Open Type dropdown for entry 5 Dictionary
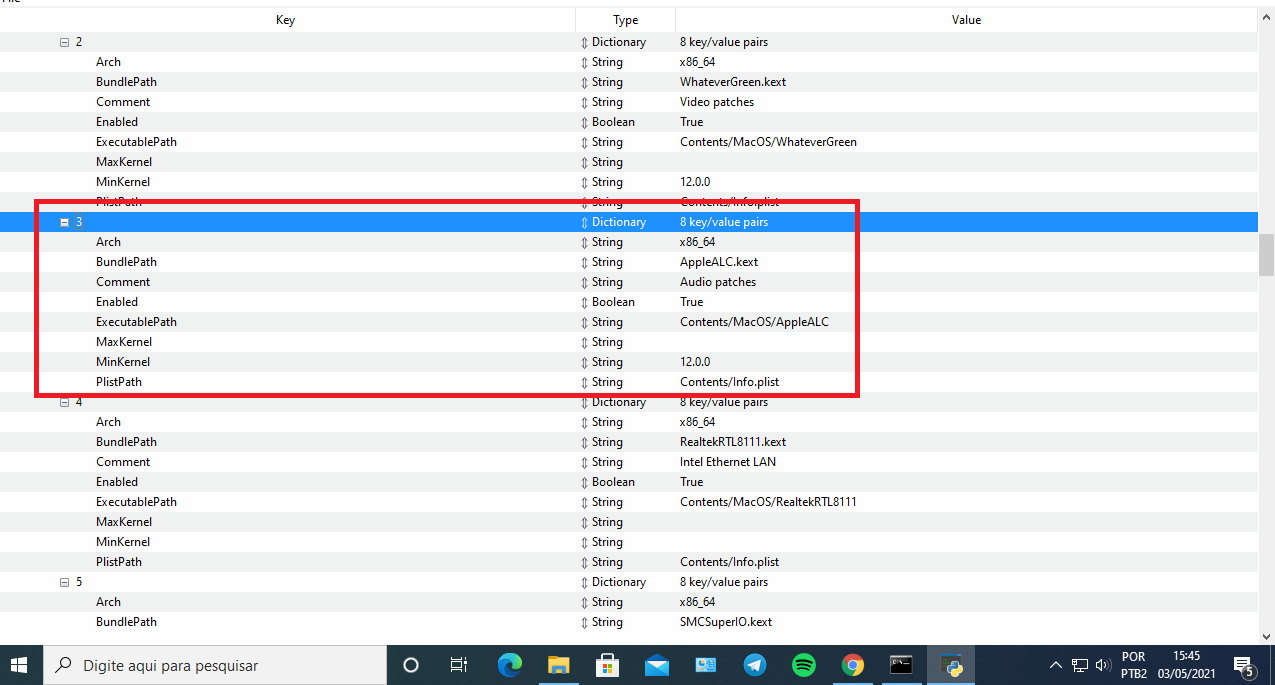 pos(585,582)
